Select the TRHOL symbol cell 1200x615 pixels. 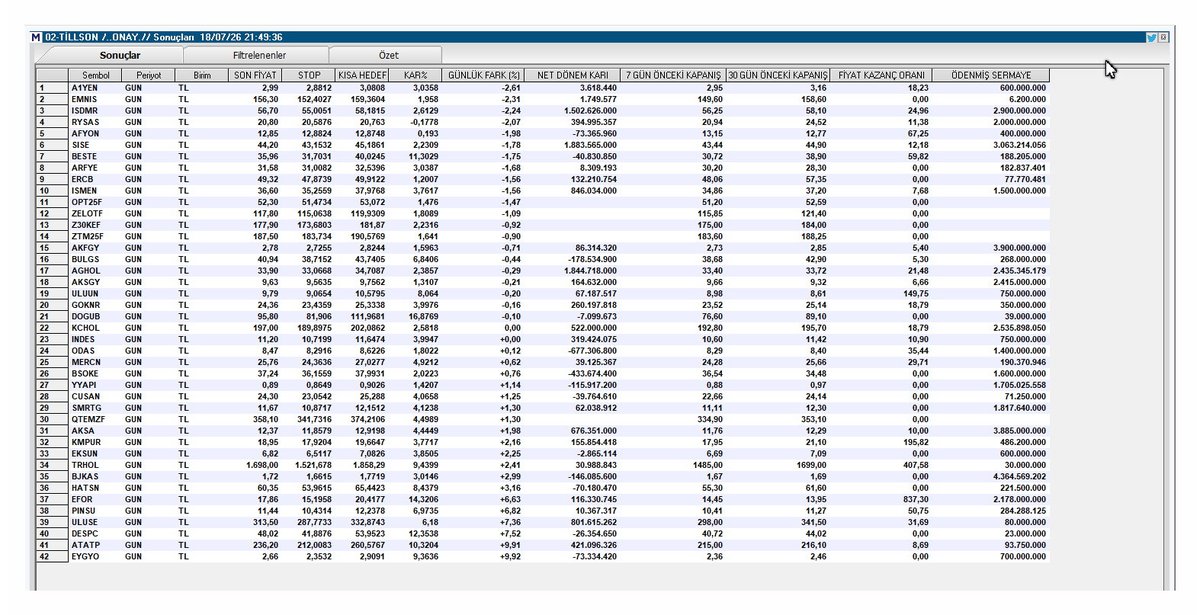click(95, 464)
